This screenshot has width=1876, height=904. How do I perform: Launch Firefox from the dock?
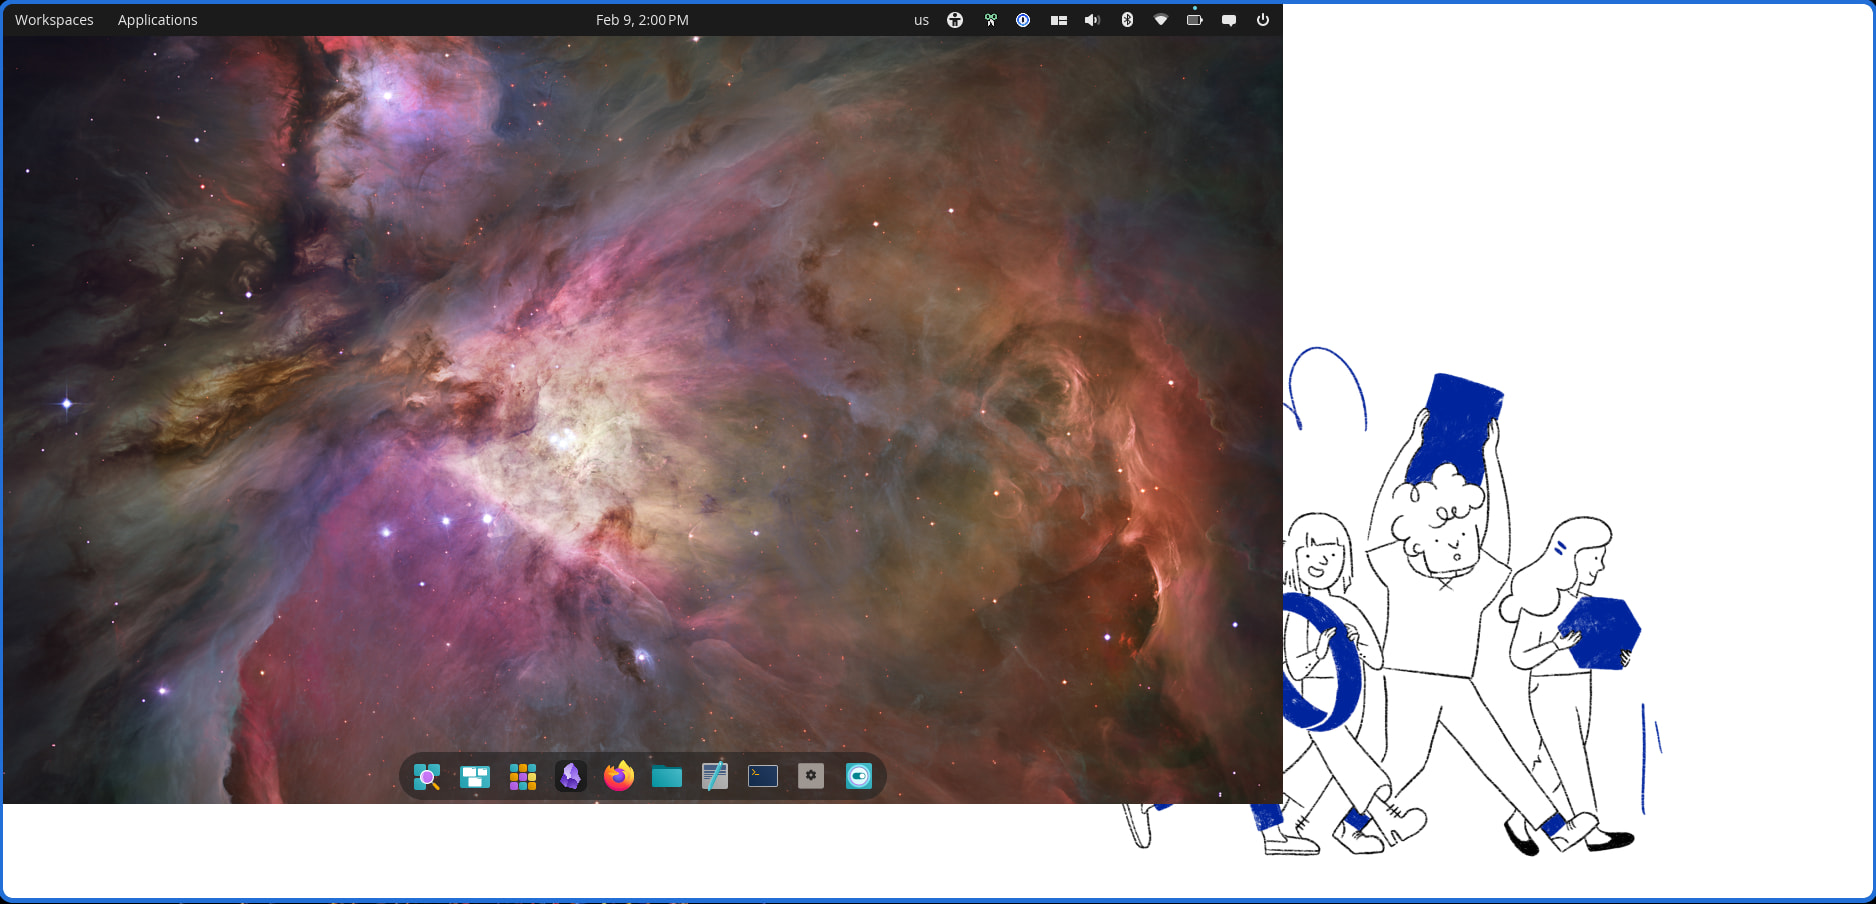pos(619,776)
